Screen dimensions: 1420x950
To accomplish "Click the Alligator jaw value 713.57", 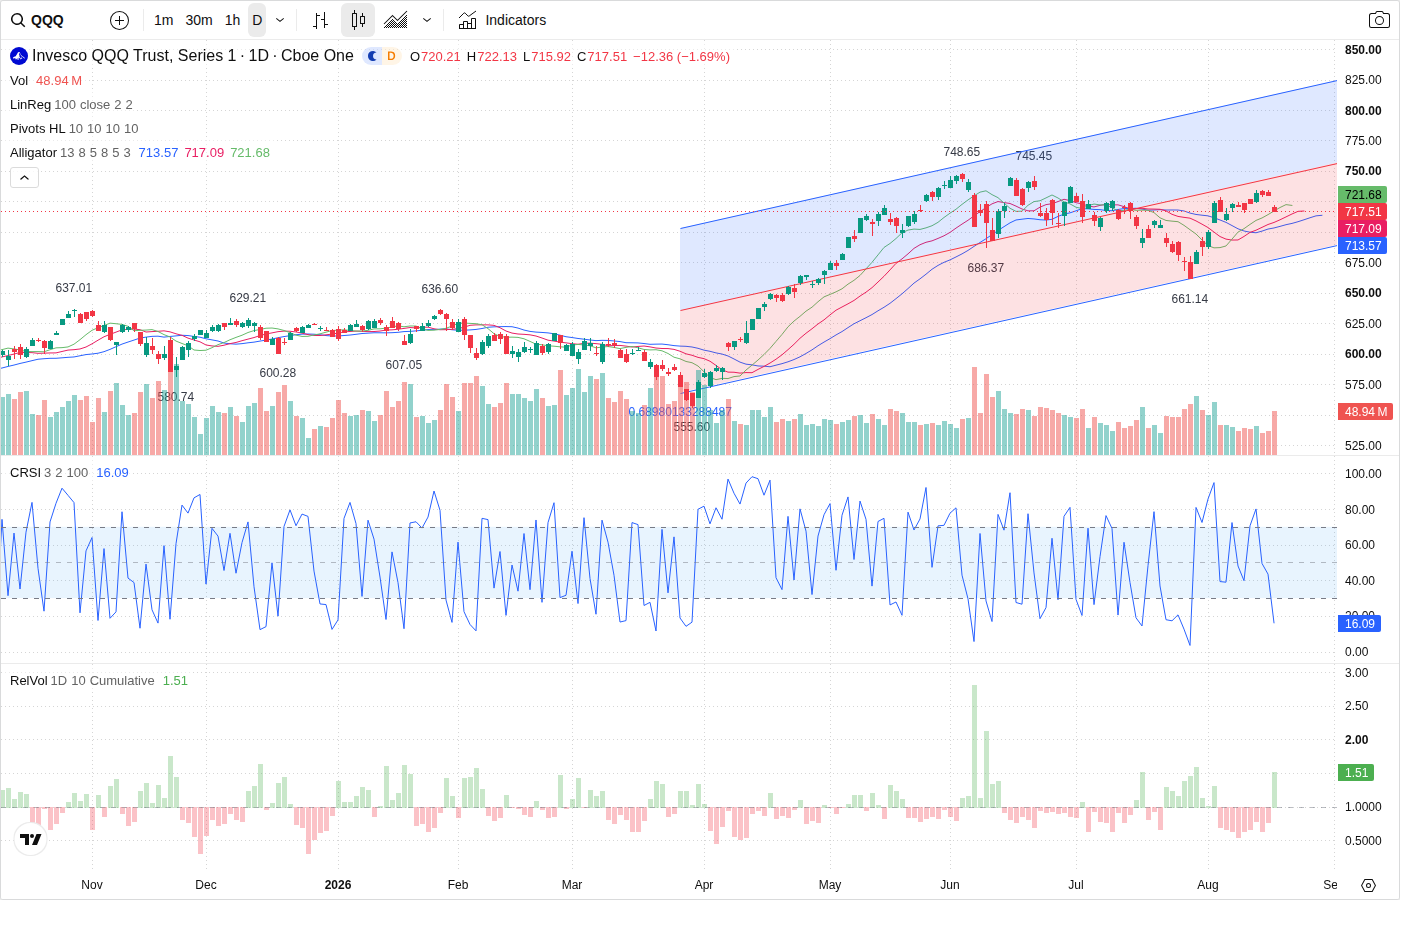I will coord(158,153).
